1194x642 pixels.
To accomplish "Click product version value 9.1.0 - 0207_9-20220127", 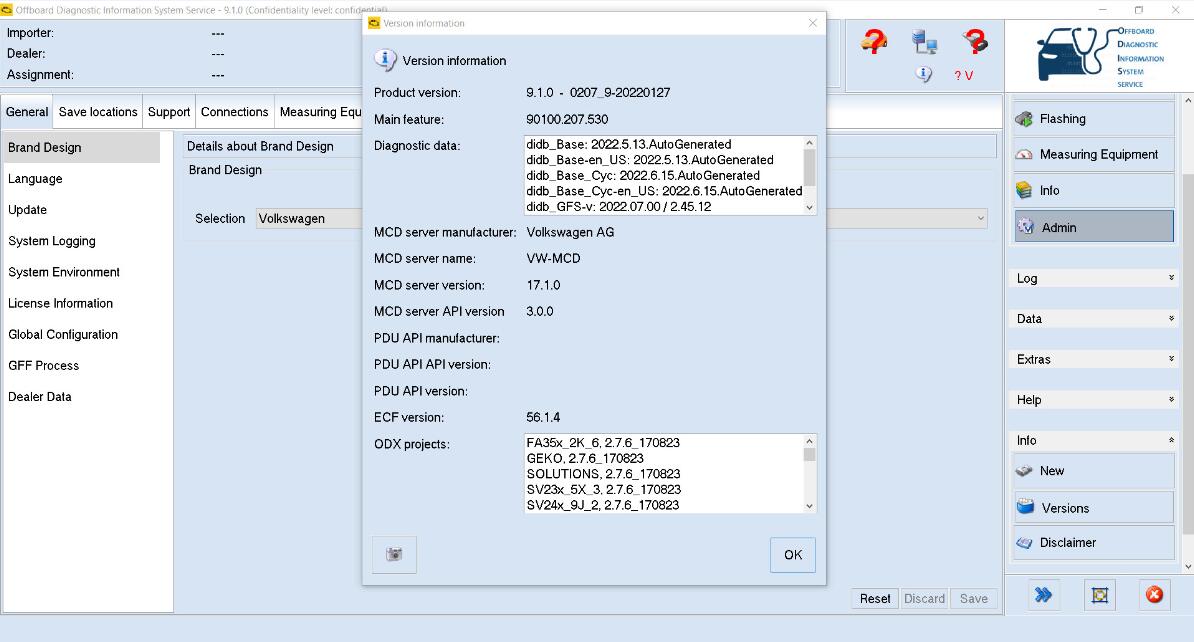I will pyautogui.click(x=598, y=93).
